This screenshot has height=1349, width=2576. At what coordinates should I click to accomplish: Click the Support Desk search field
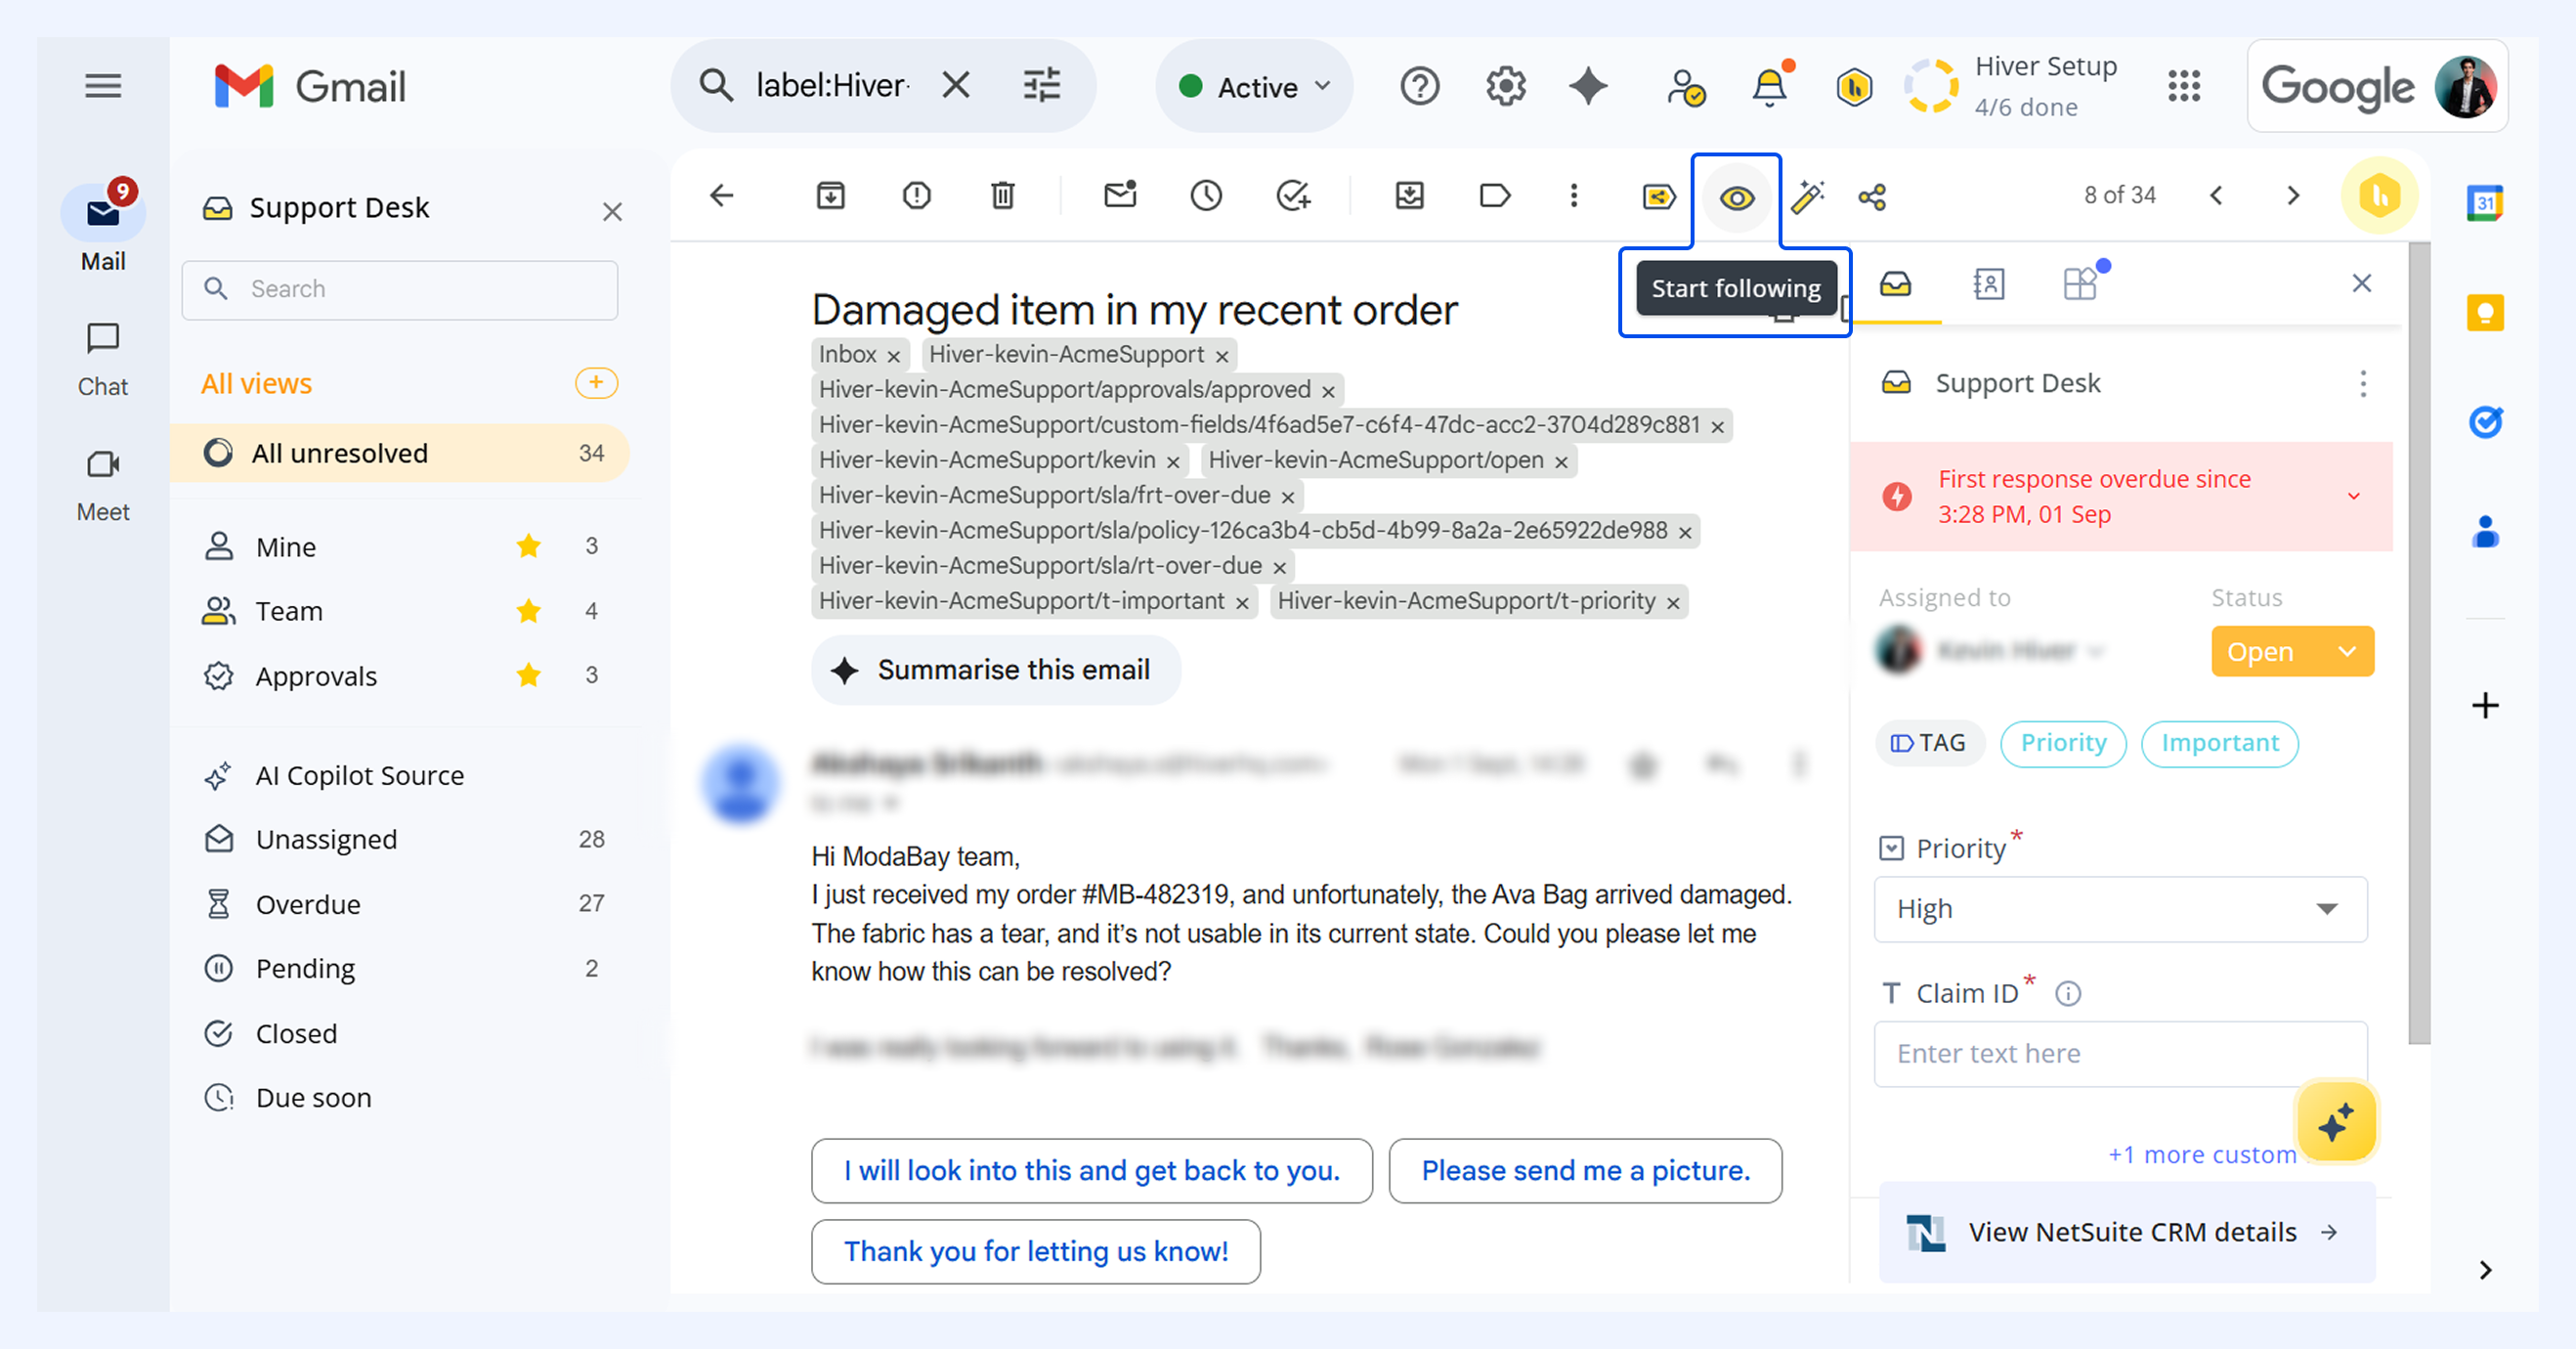[x=400, y=290]
